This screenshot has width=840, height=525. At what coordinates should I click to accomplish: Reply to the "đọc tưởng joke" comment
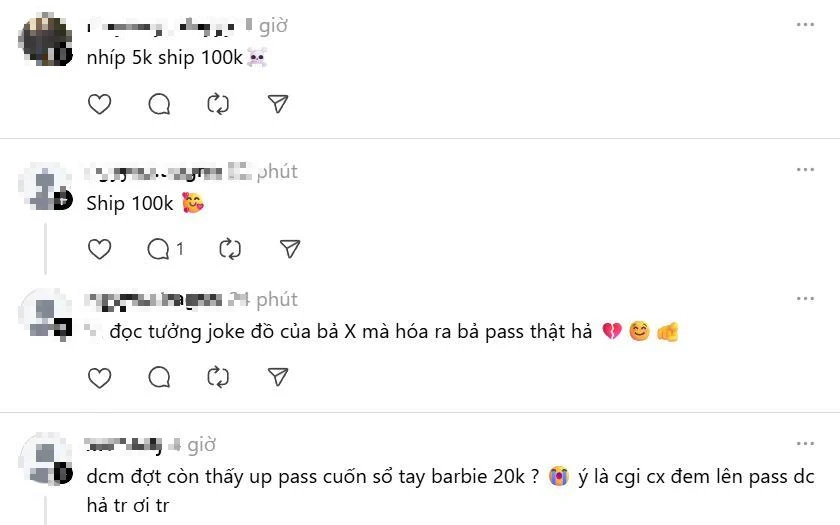point(159,378)
